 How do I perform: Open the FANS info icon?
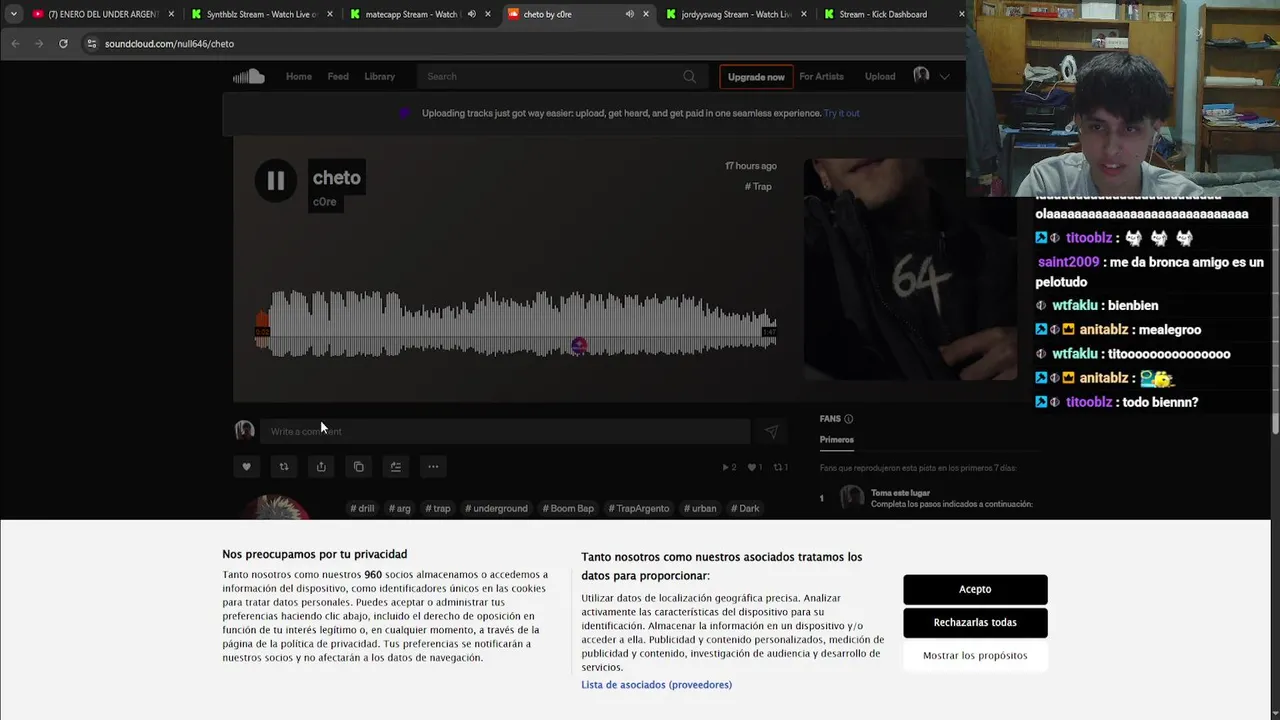point(849,419)
